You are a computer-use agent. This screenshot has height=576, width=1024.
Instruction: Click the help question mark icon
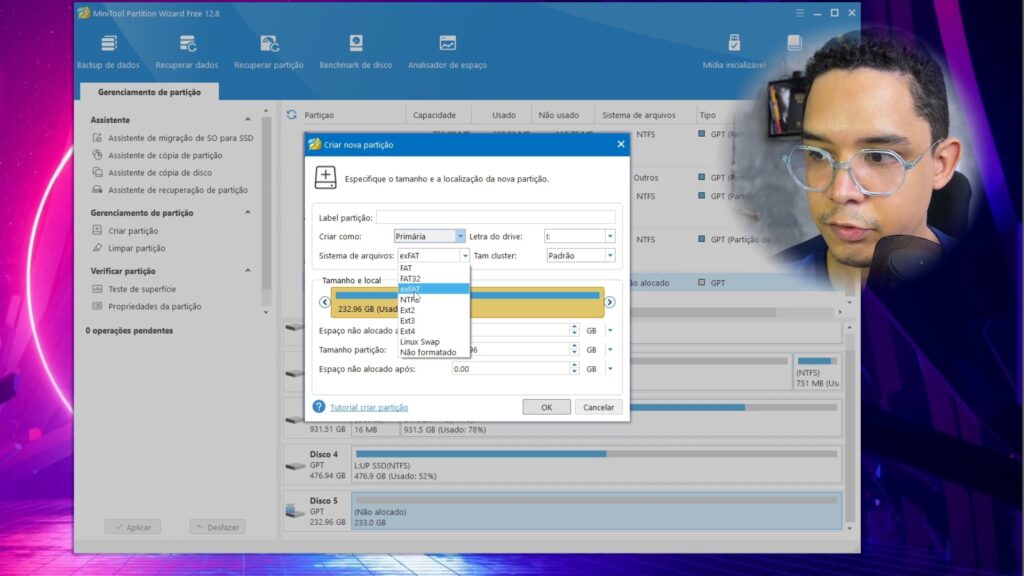click(319, 407)
